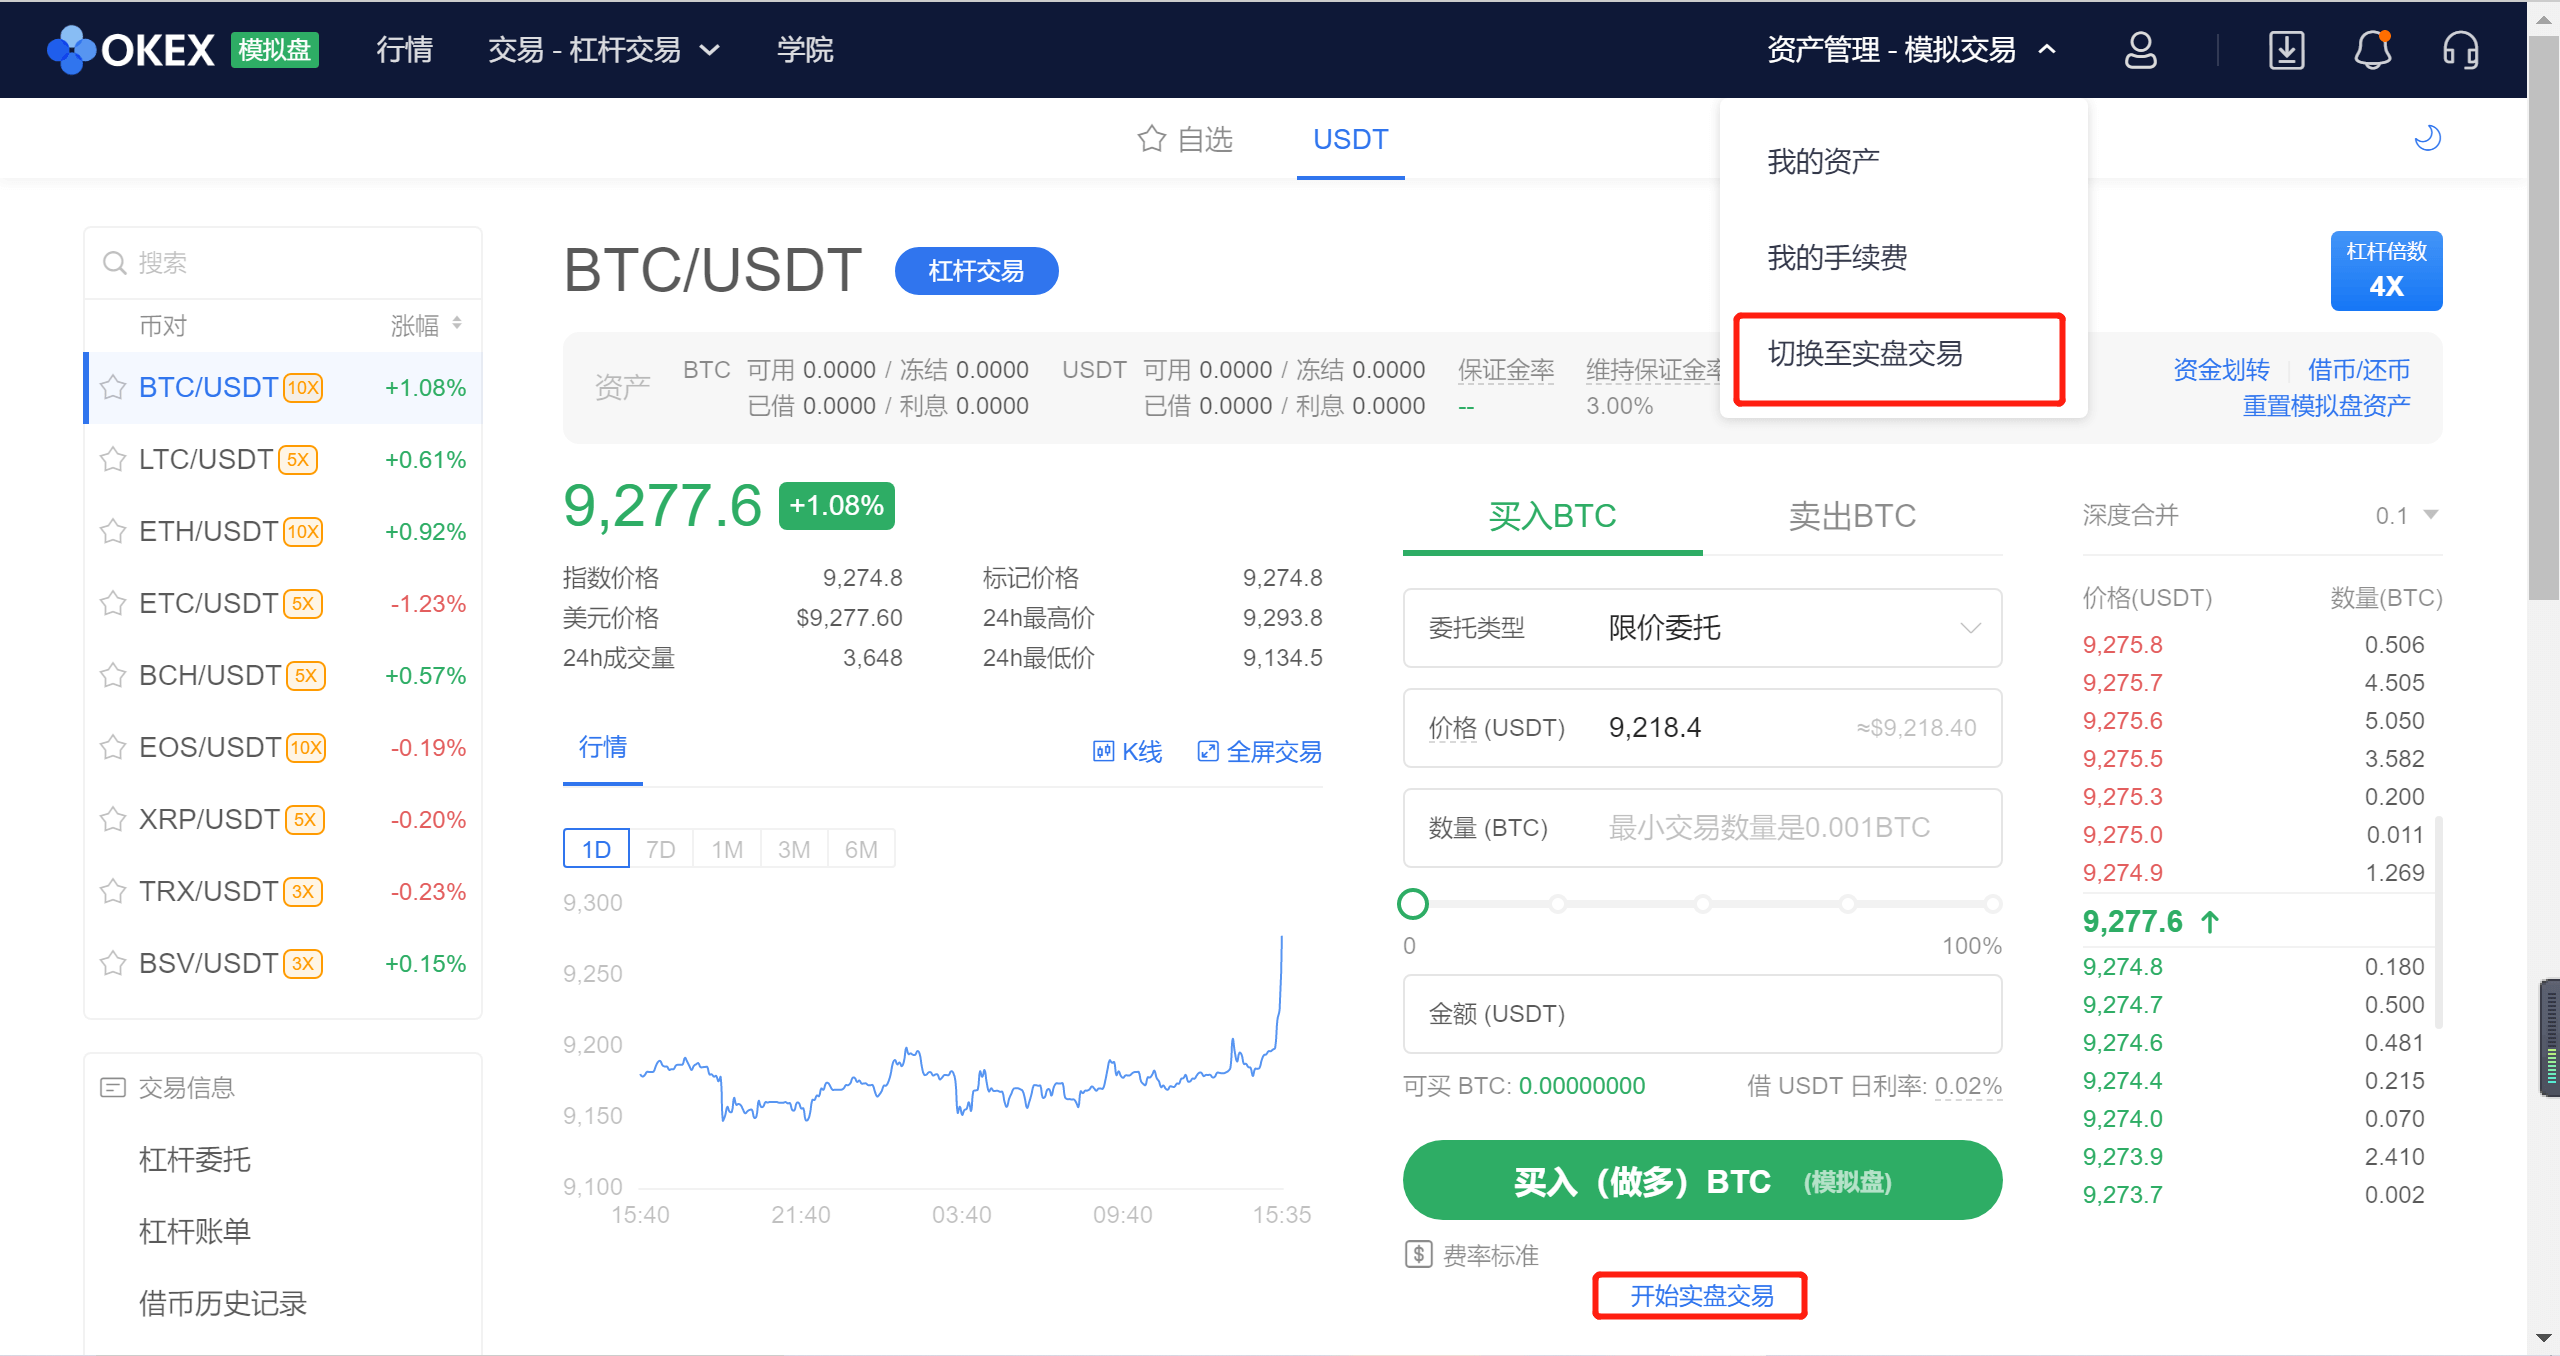Open 深度合并 0.1 dropdown
2560x1356 pixels.
click(x=2406, y=516)
